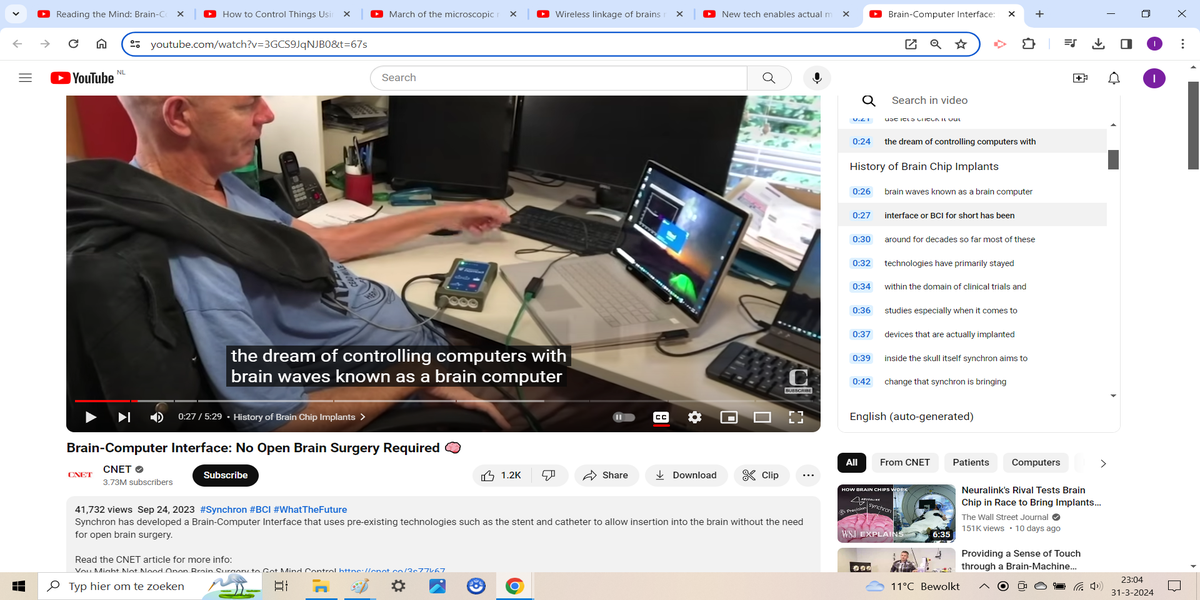Open the YouTube account avatar menu
The height and width of the screenshot is (600, 1200).
tap(1154, 78)
